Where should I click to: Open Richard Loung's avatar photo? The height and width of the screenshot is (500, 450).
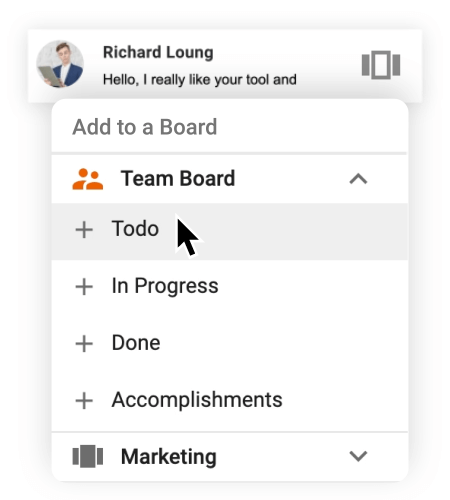[60, 64]
